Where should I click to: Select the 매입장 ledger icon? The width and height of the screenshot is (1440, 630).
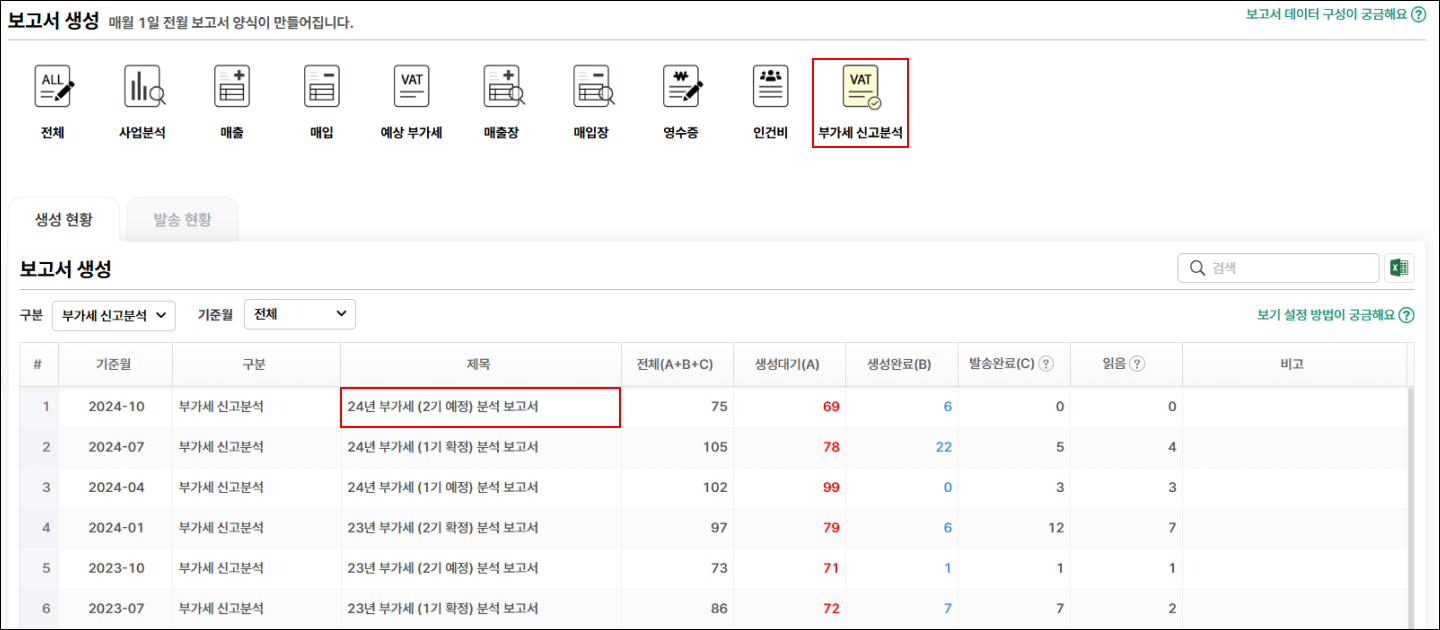click(x=593, y=88)
